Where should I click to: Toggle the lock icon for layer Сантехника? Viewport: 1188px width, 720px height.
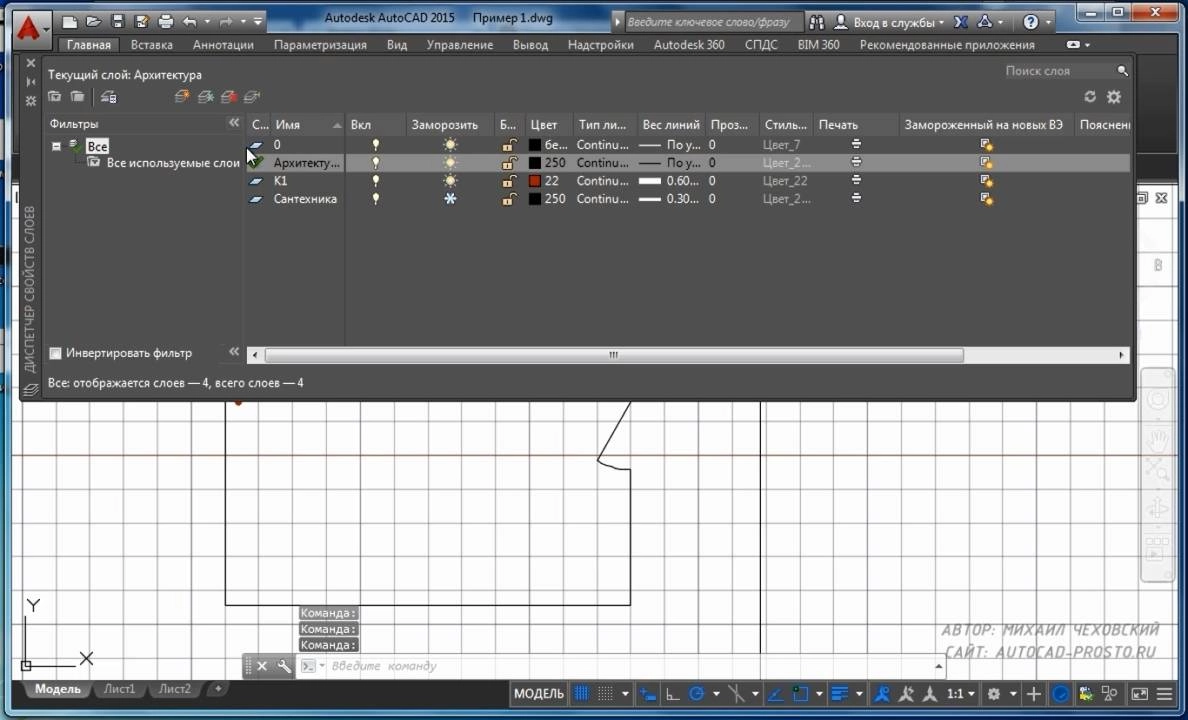509,199
